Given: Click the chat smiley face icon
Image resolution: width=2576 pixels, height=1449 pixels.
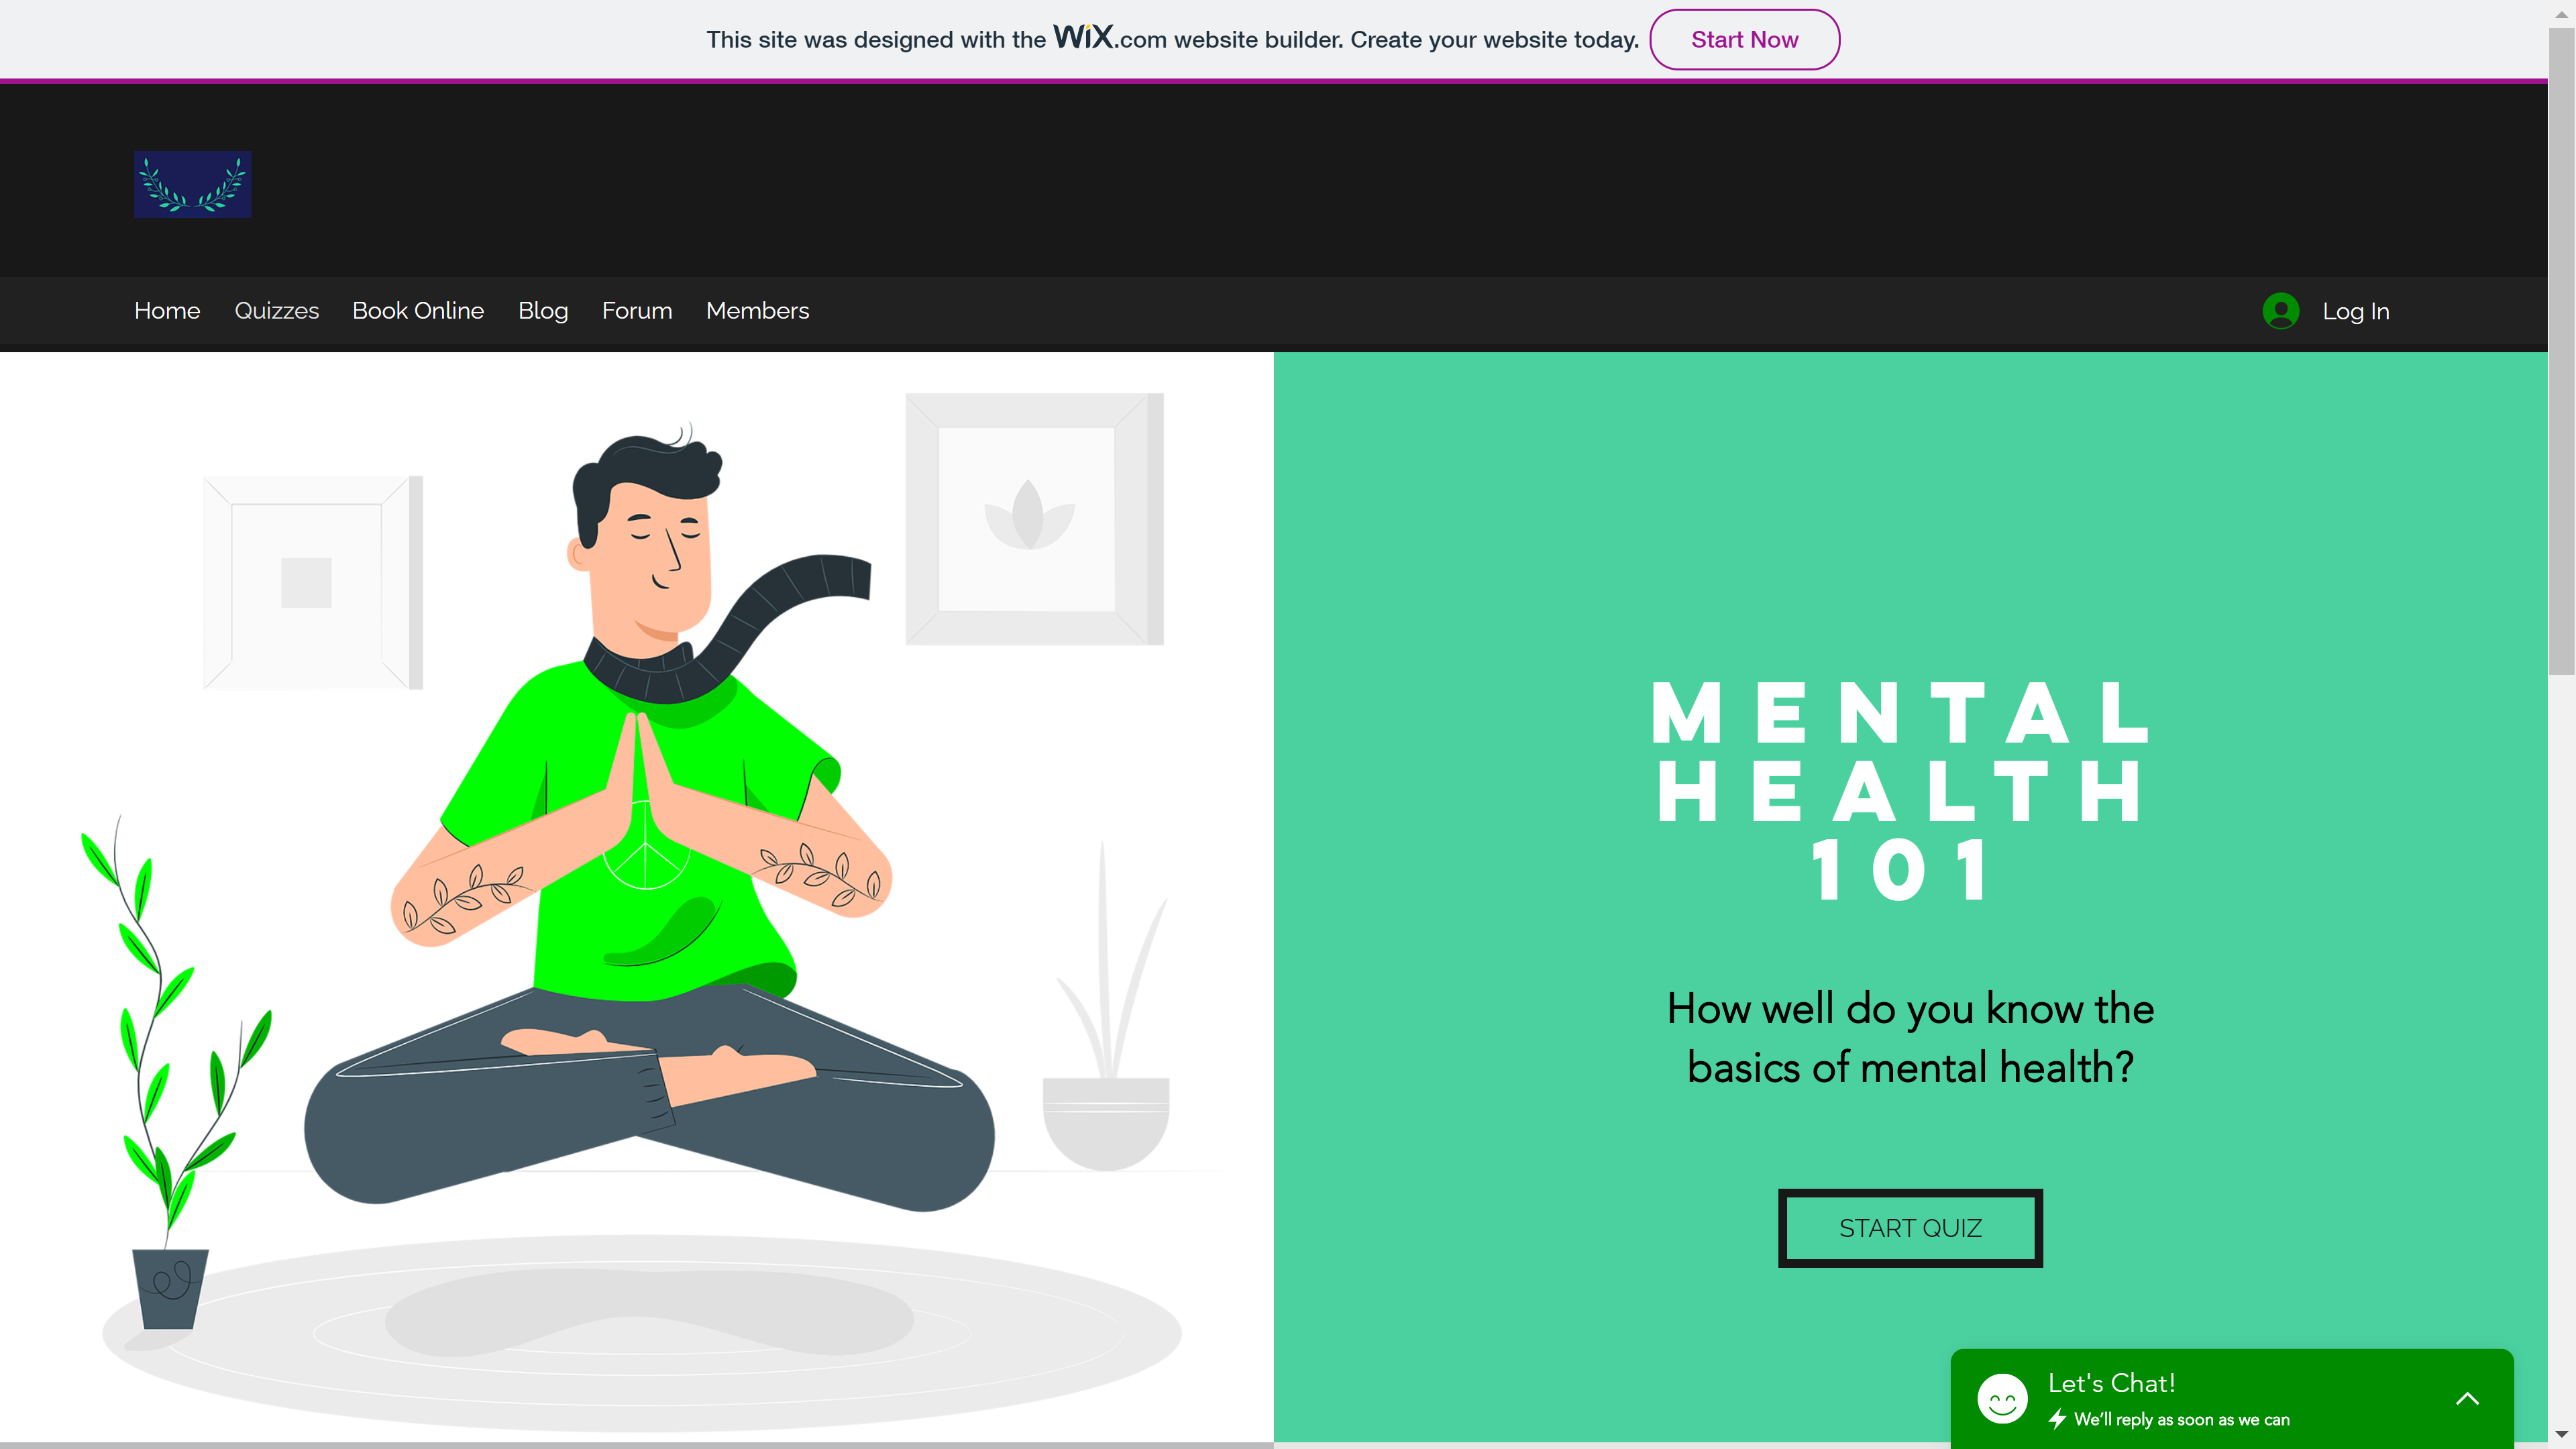Looking at the screenshot, I should pyautogui.click(x=2002, y=1399).
